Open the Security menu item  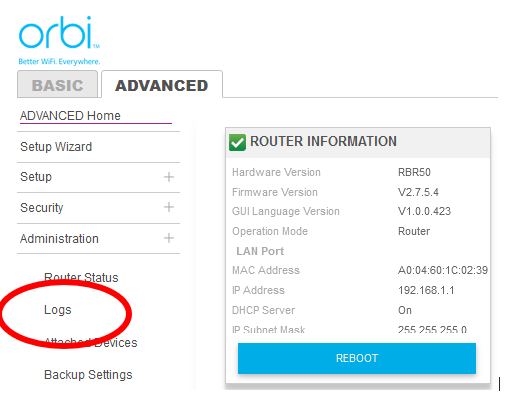(42, 208)
